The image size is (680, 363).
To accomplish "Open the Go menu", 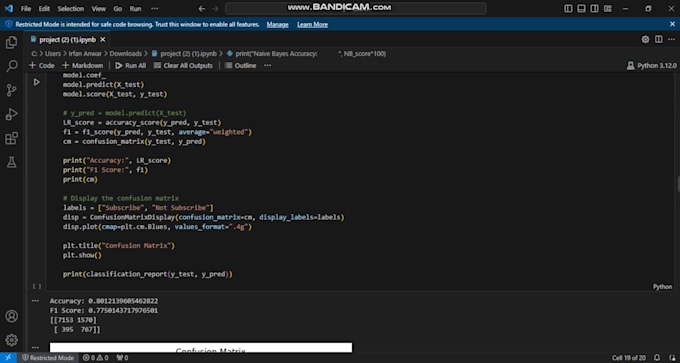I will 118,9.
